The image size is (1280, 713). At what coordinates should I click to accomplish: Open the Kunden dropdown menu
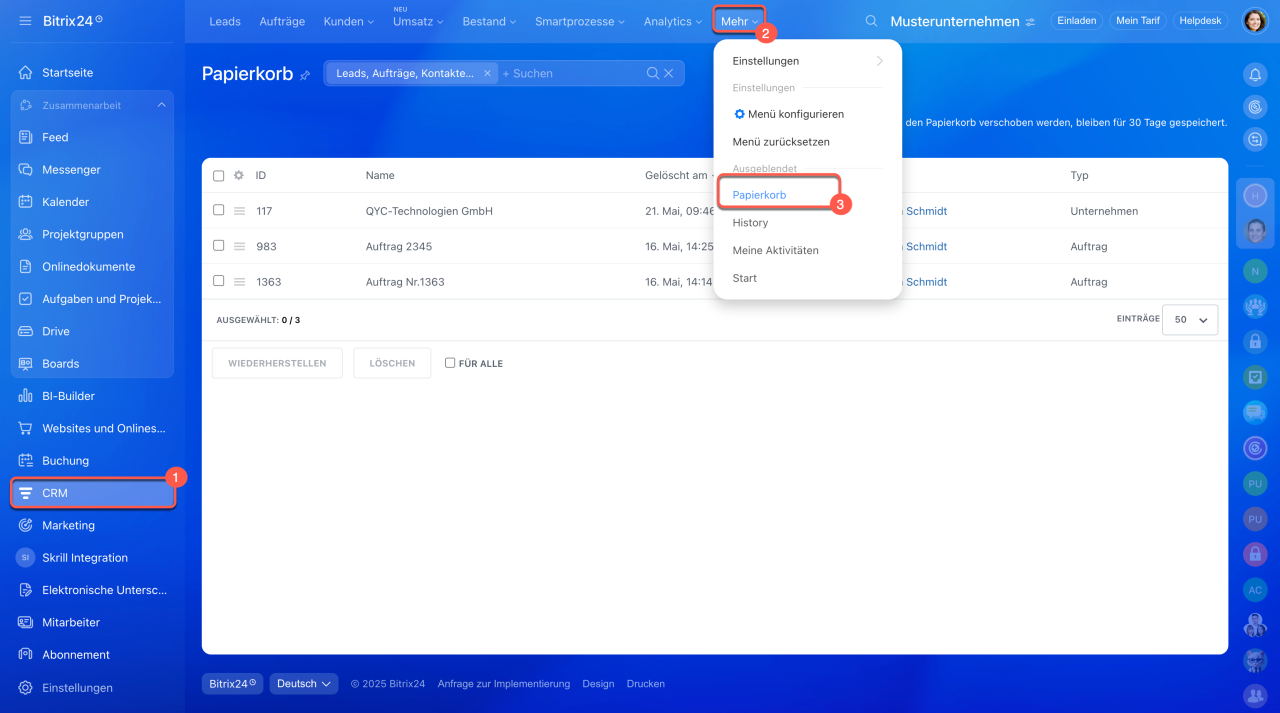[349, 21]
